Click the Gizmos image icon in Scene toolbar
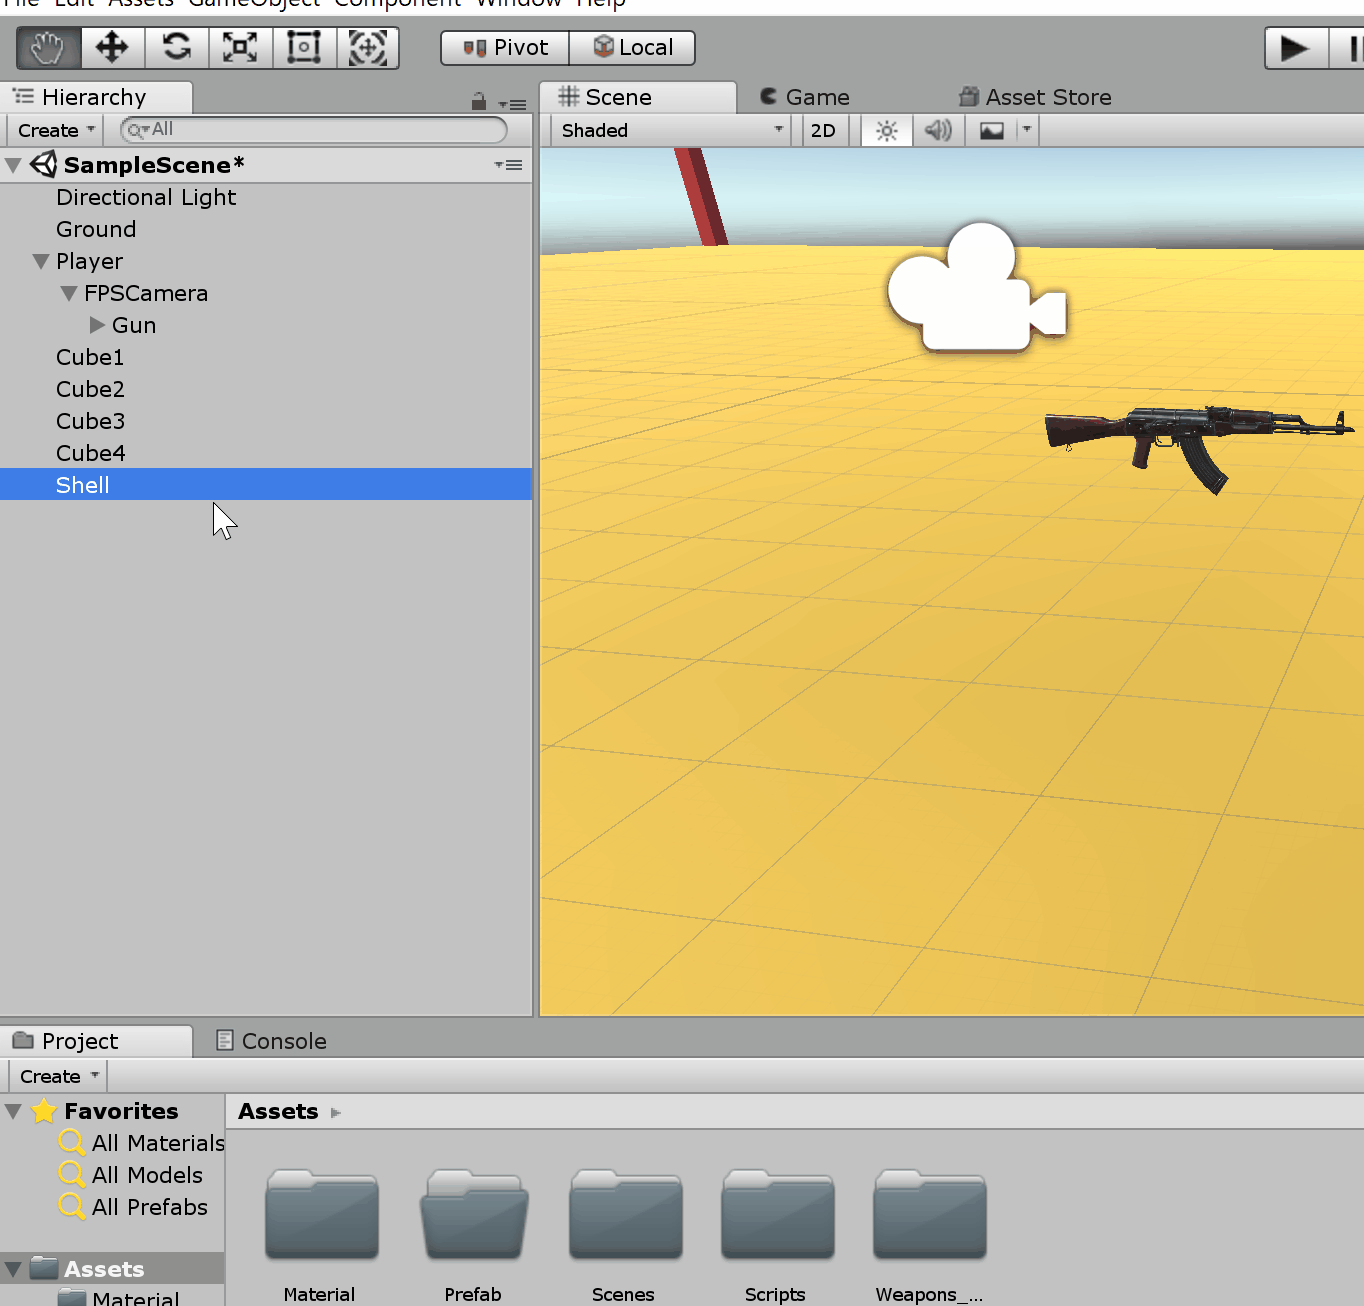This screenshot has width=1364, height=1306. [x=991, y=130]
